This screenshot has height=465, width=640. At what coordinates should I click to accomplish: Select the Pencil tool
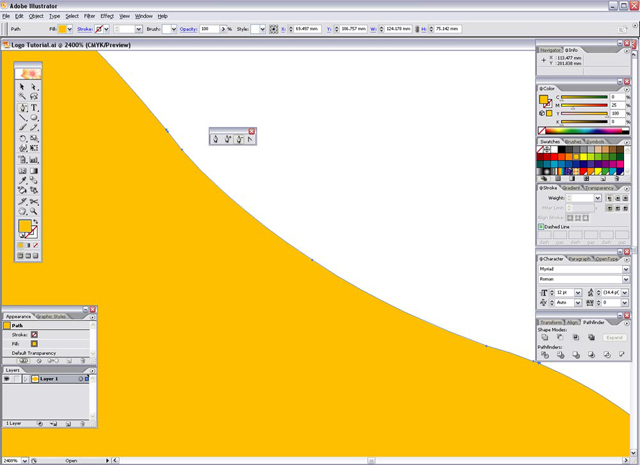click(34, 127)
